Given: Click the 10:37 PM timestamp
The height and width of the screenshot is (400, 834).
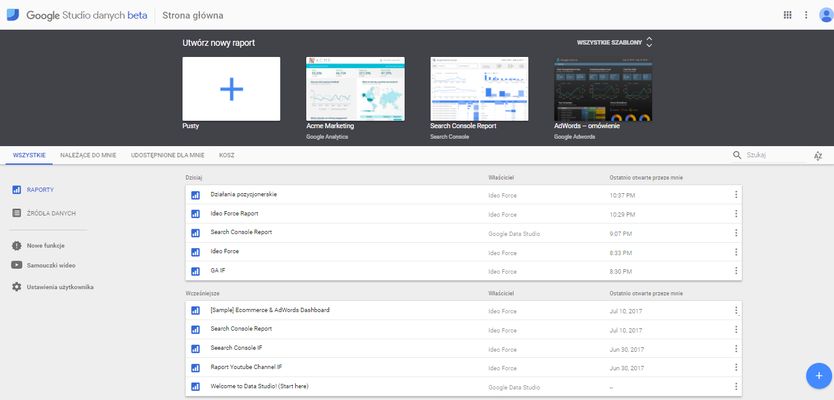Looking at the screenshot, I should pos(622,195).
